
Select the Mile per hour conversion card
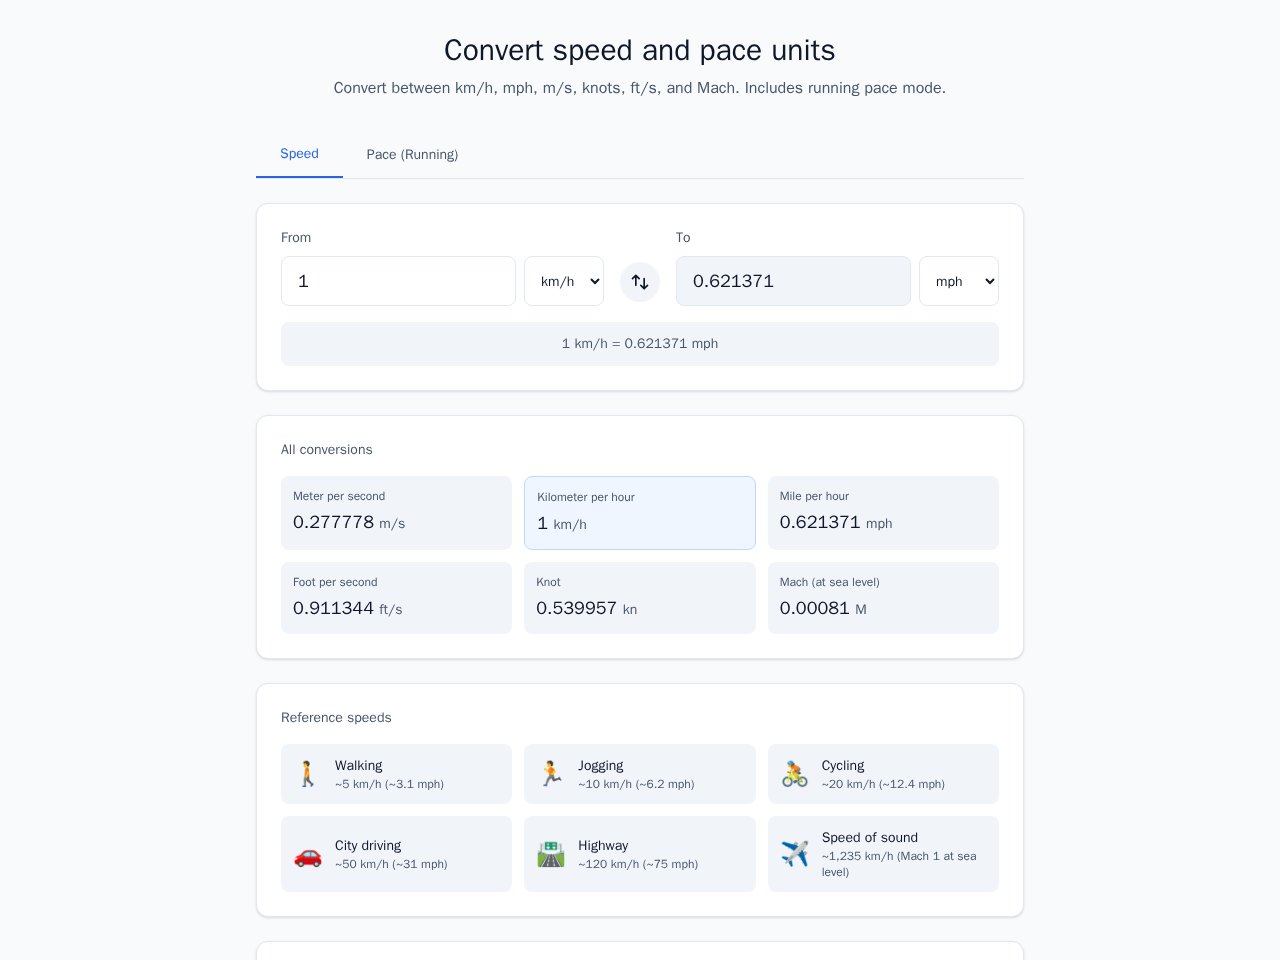pyautogui.click(x=883, y=513)
